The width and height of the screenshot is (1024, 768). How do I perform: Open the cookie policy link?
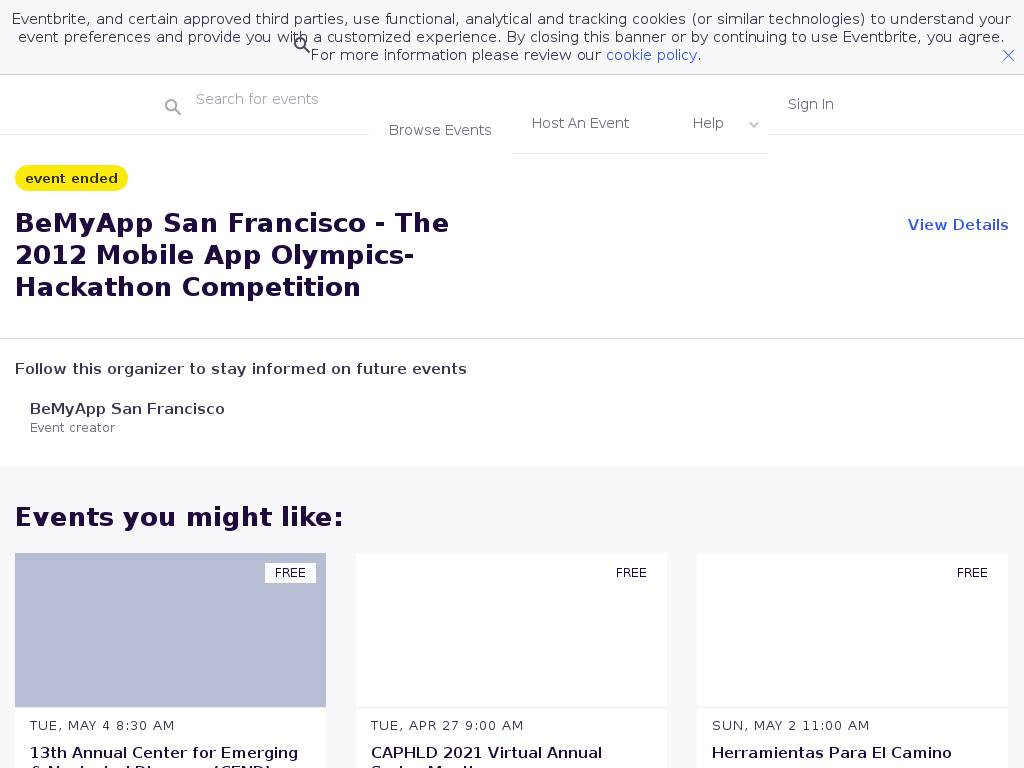[651, 55]
